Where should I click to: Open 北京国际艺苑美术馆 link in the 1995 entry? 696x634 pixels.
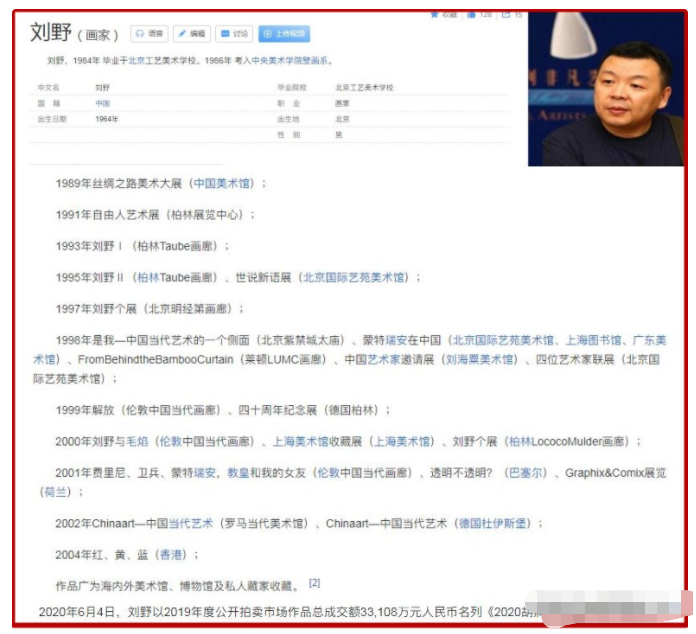click(x=353, y=277)
